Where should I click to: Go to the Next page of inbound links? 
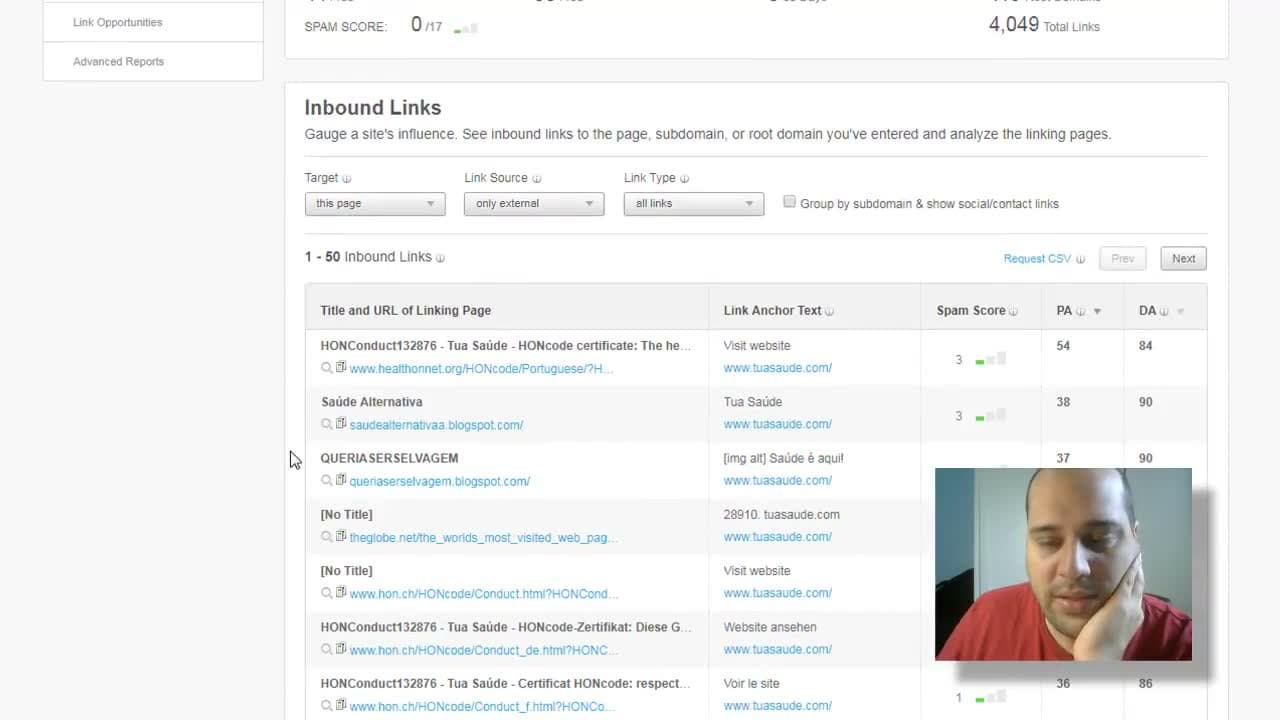coord(1184,258)
